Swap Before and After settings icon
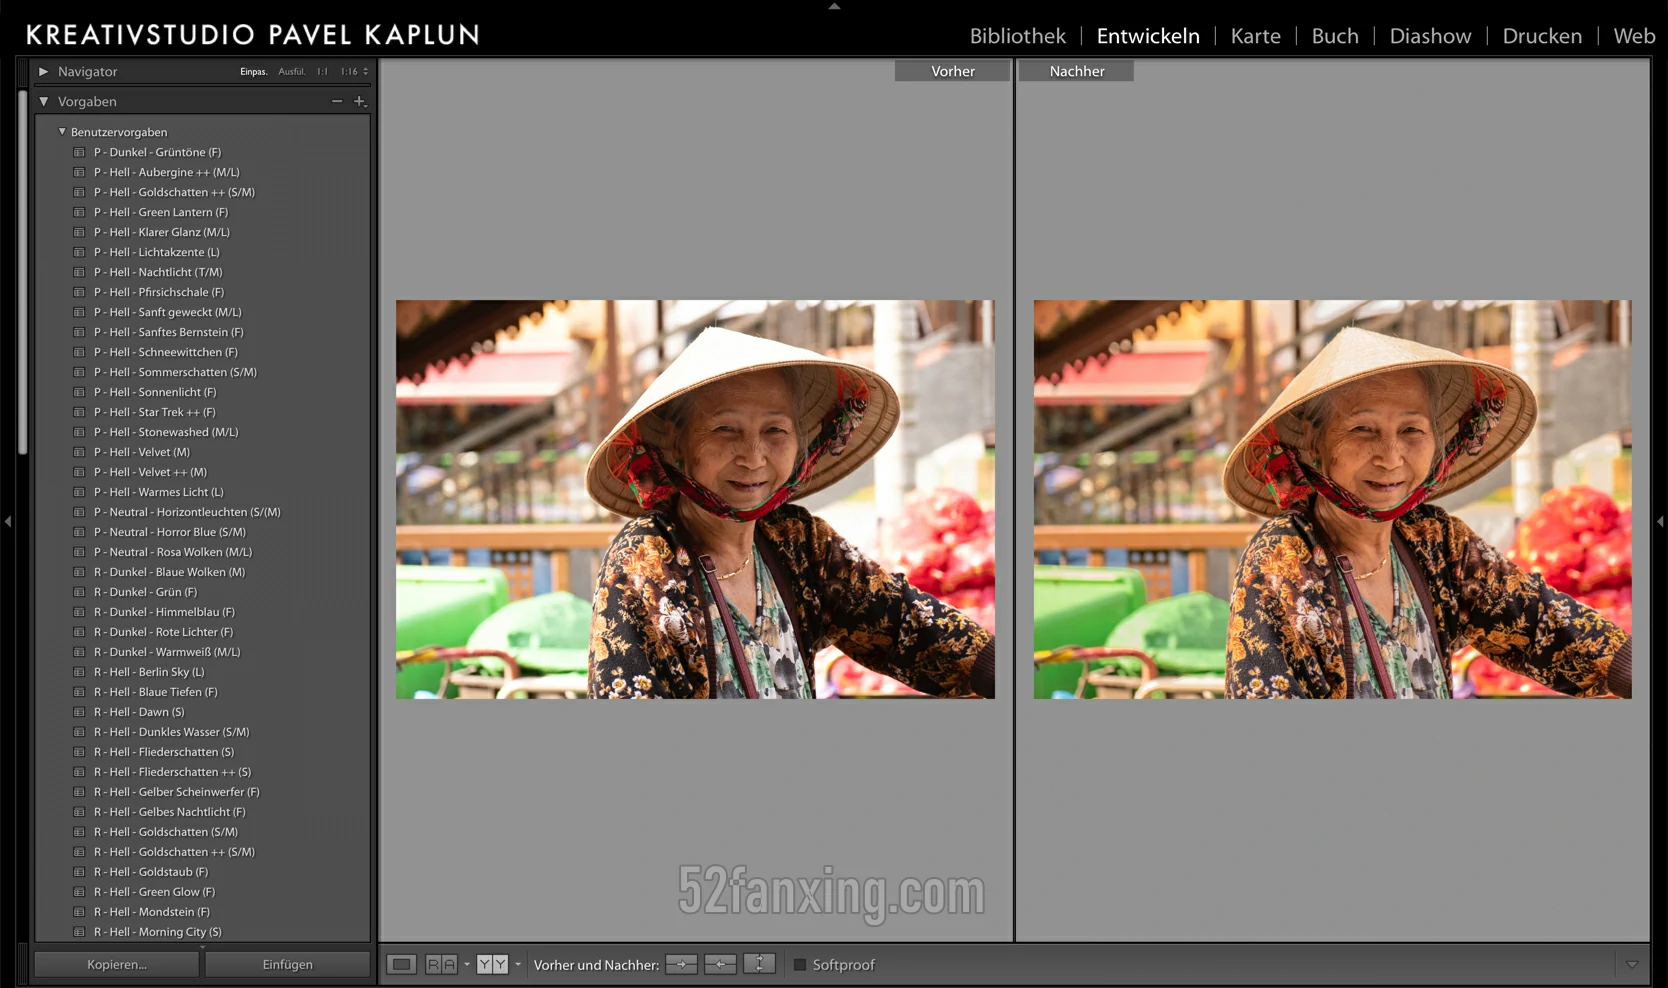Viewport: 1668px width, 988px height. (x=759, y=965)
